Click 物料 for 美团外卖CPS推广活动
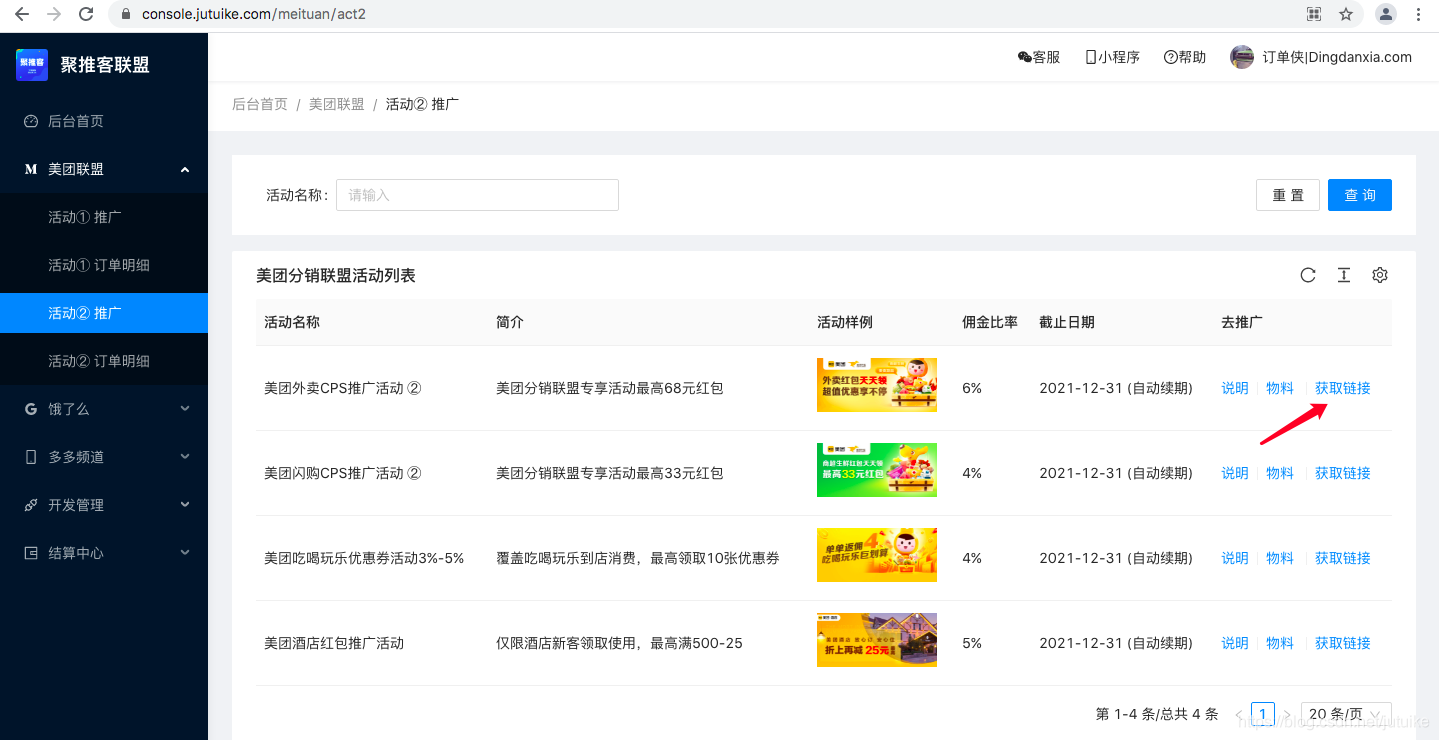 [1280, 388]
